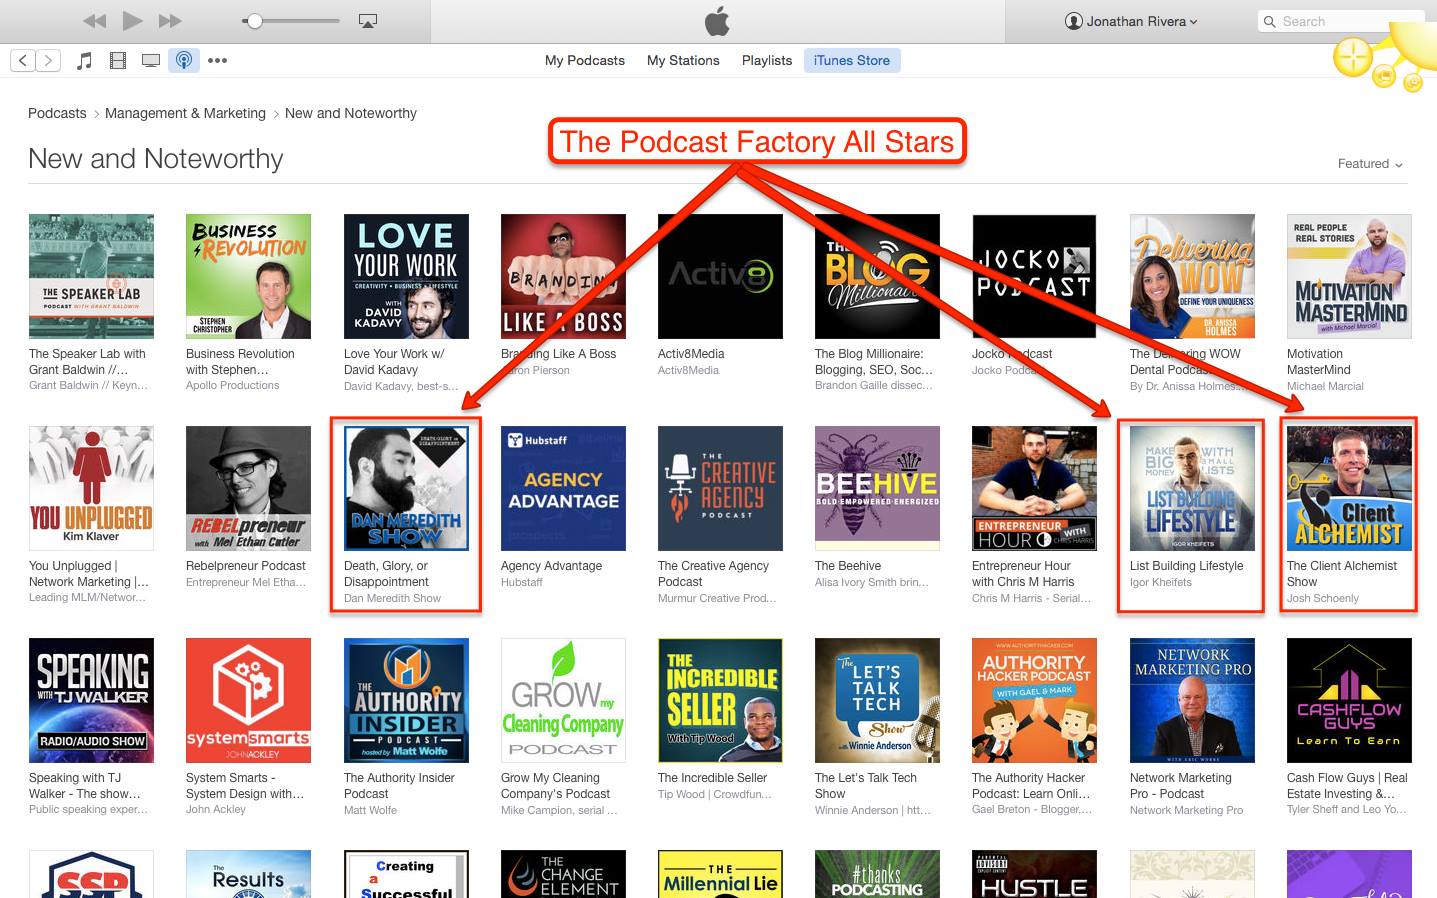The width and height of the screenshot is (1437, 898).
Task: Click the Search input field
Action: (x=1341, y=21)
